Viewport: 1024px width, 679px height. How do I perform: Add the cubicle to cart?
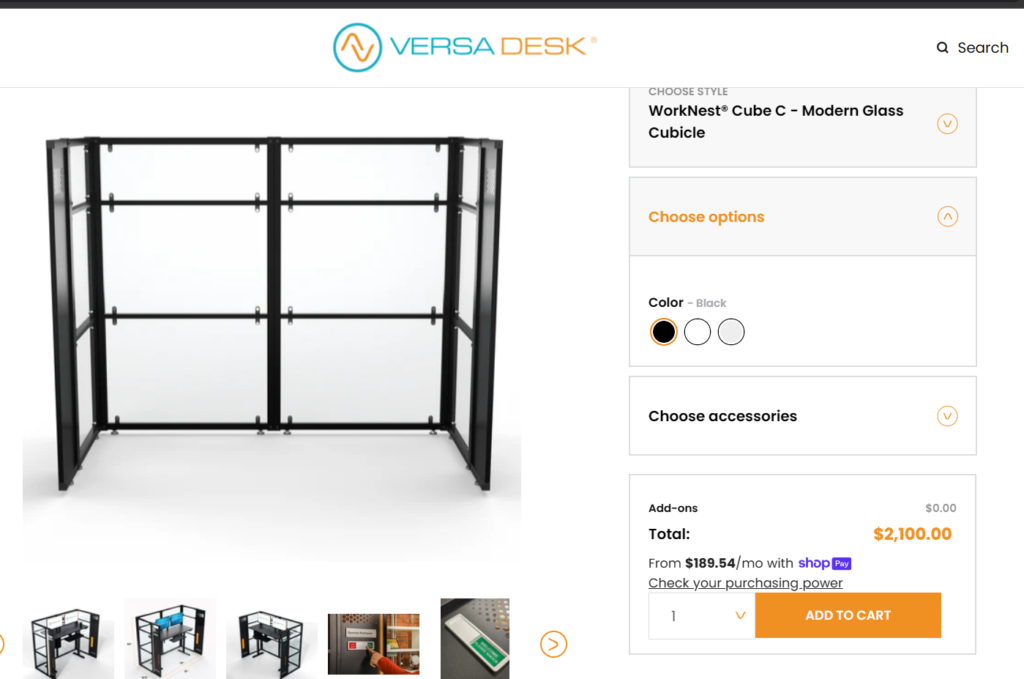pos(848,615)
